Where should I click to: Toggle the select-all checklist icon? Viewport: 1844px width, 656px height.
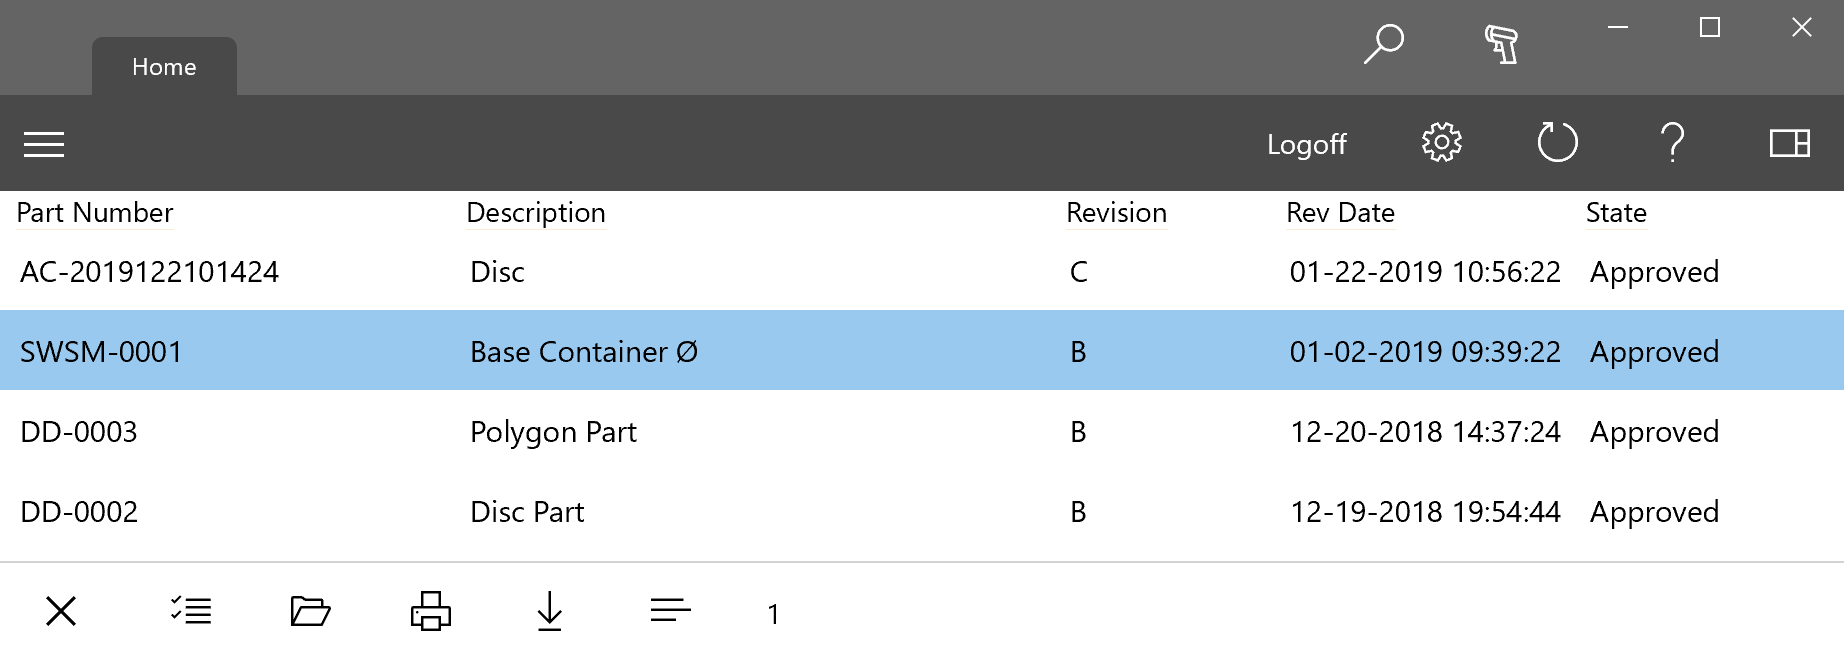pyautogui.click(x=190, y=610)
